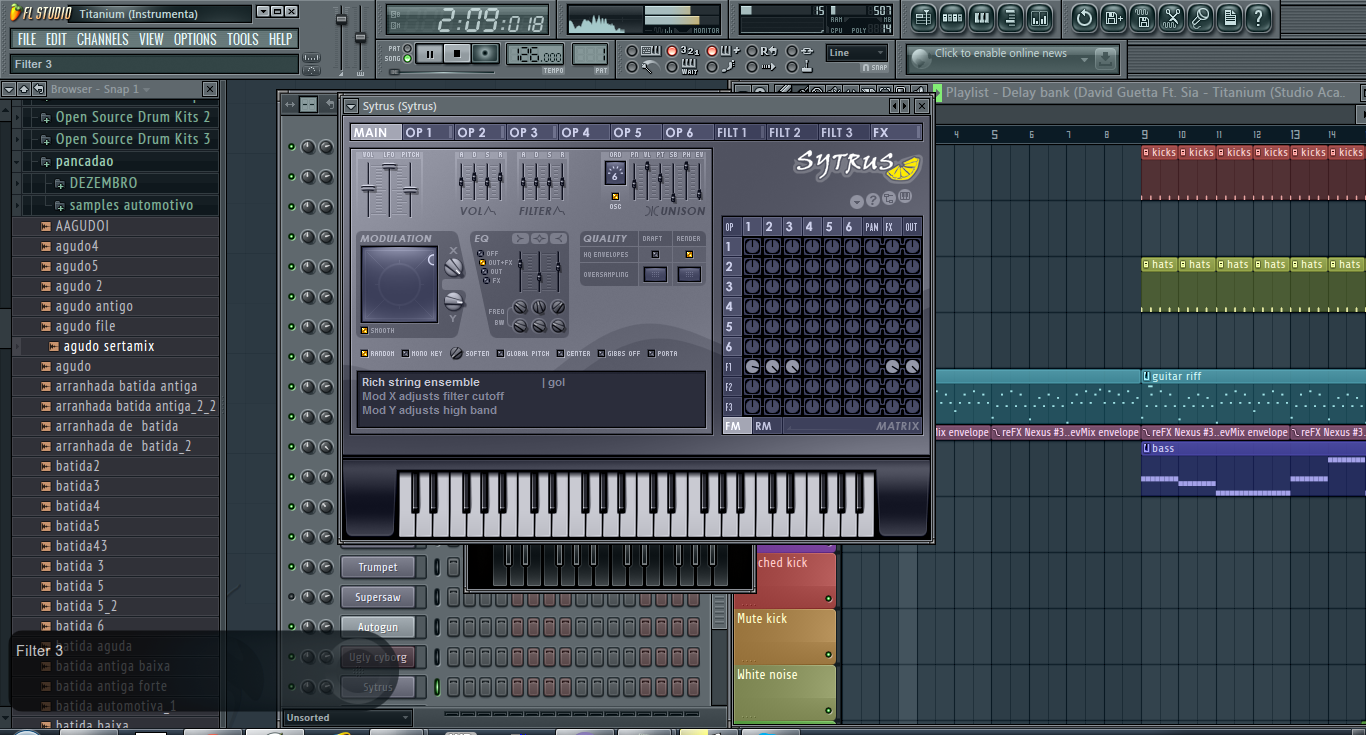Click the Trumpet channel button
Image resolution: width=1366 pixels, height=735 pixels.
pyautogui.click(x=377, y=567)
